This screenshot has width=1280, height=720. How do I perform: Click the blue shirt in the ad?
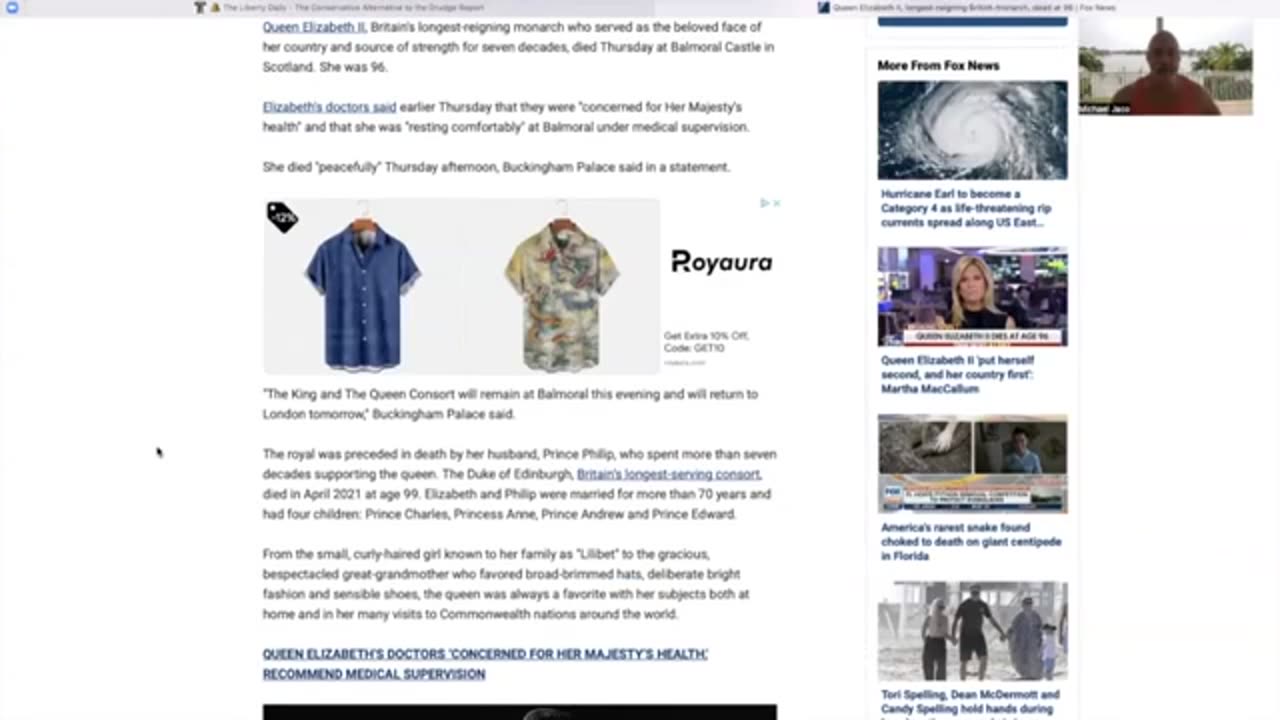pos(362,292)
